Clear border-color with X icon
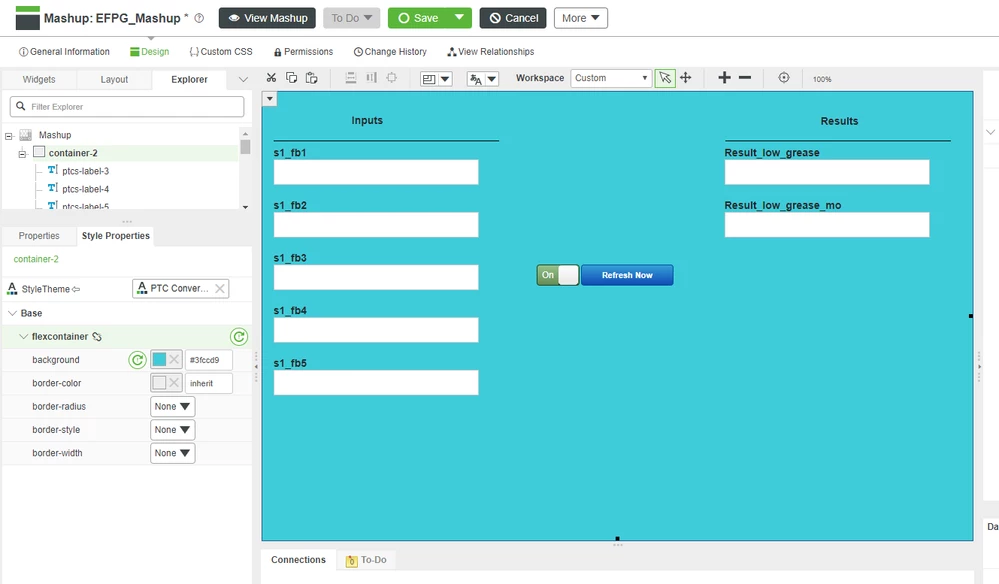The height and width of the screenshot is (584, 999). pyautogui.click(x=174, y=383)
